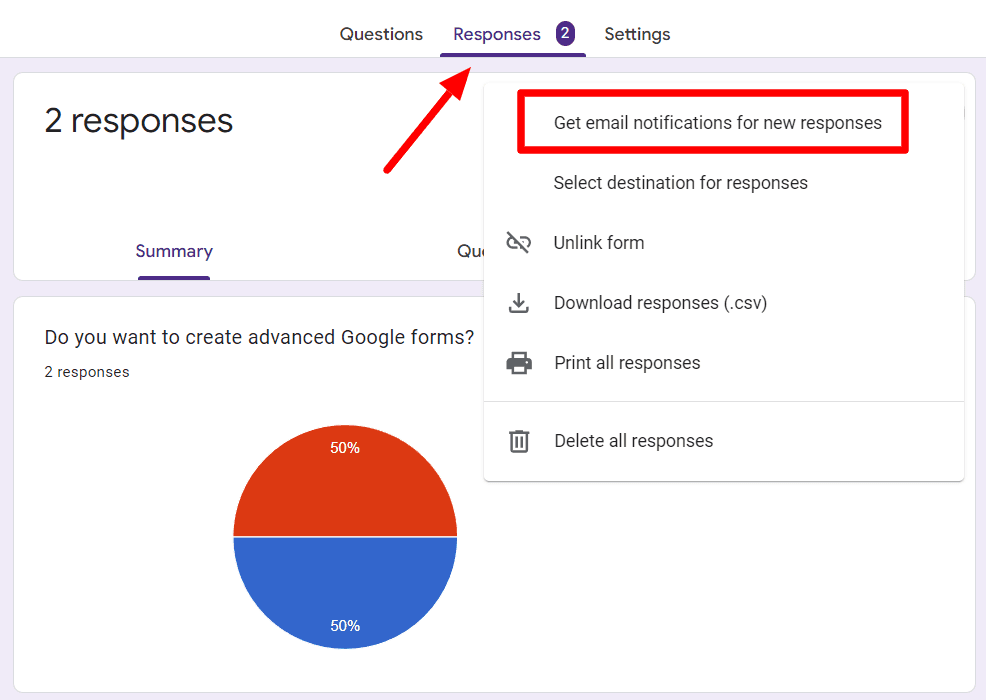Select Print all responses
Viewport: 986px width, 700px height.
627,363
